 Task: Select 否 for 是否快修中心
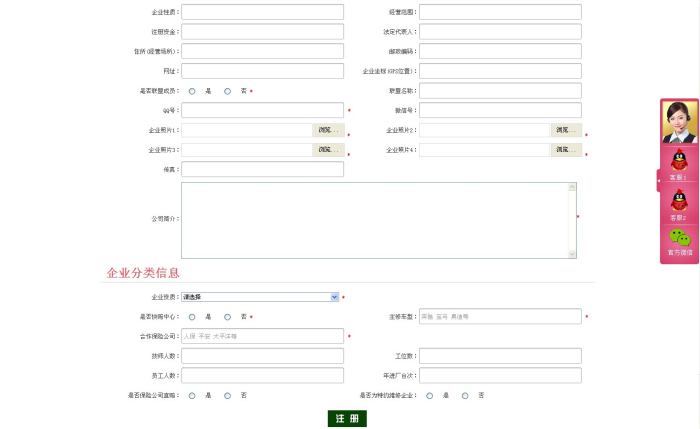pos(228,317)
